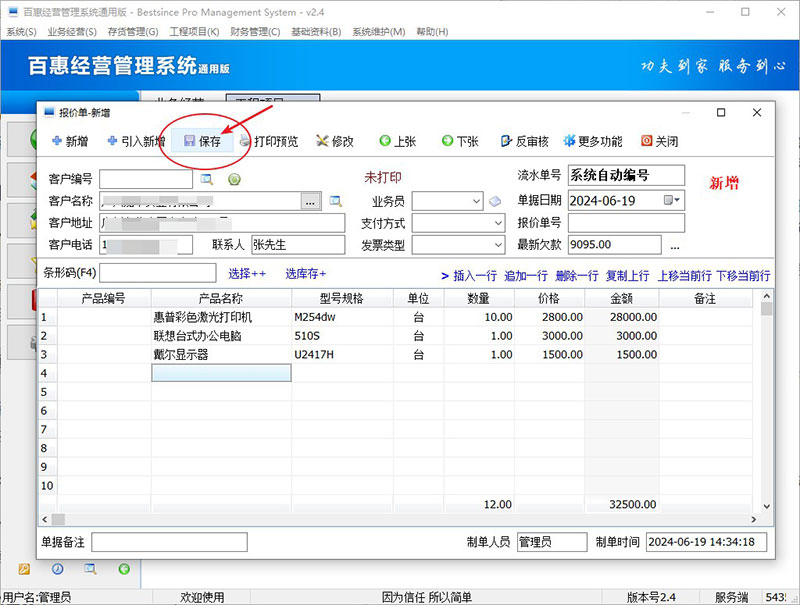Screen dimensions: 800x605
Task: Click the 28000.00 amount cell
Action: tap(621, 317)
